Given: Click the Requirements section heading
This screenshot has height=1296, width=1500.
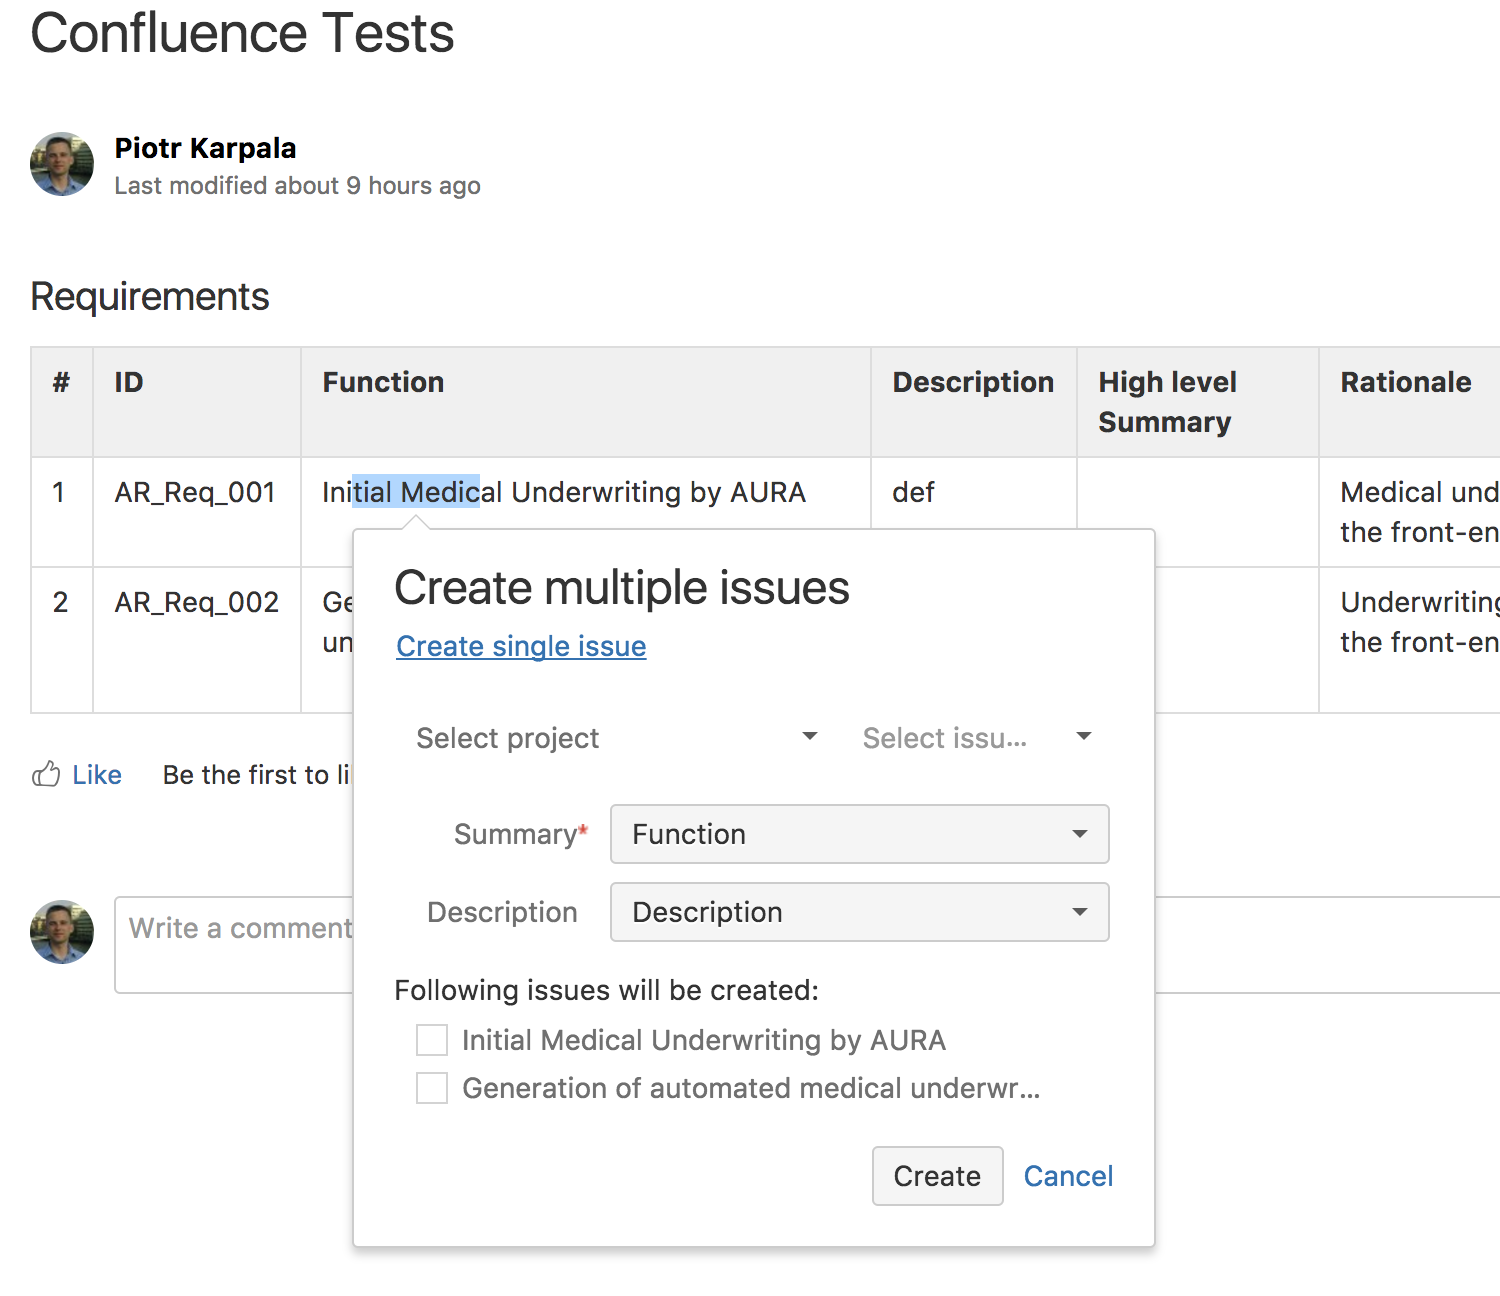Looking at the screenshot, I should [150, 297].
